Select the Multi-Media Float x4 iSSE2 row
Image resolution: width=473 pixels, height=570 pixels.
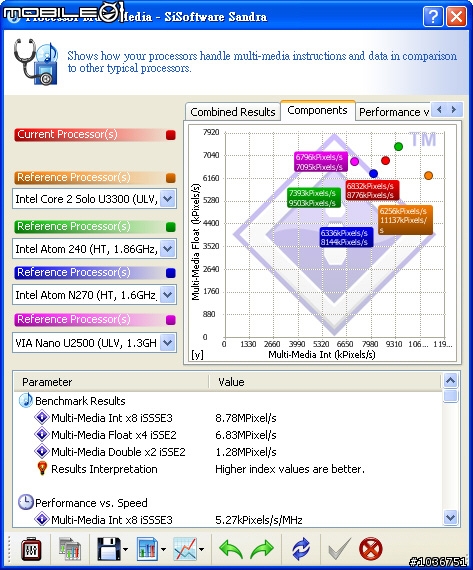(228, 434)
